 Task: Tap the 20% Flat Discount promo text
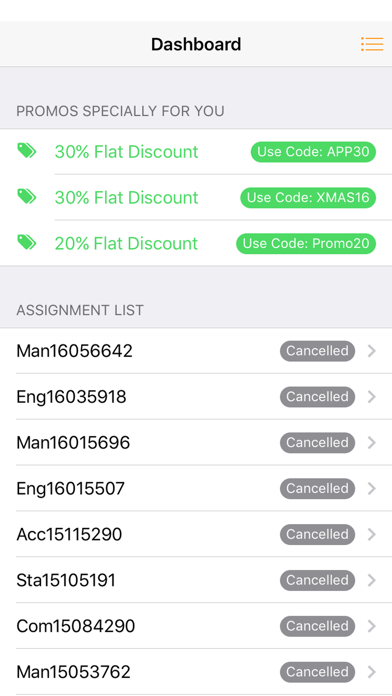(x=127, y=243)
